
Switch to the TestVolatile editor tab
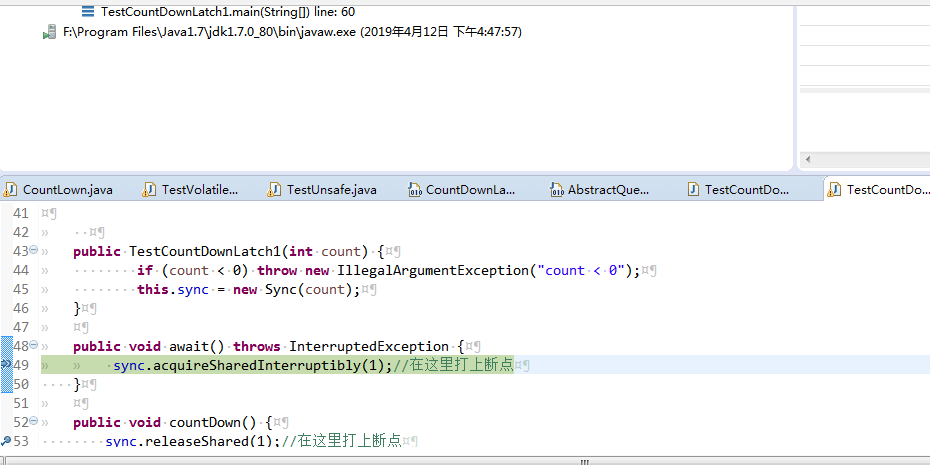pos(191,190)
